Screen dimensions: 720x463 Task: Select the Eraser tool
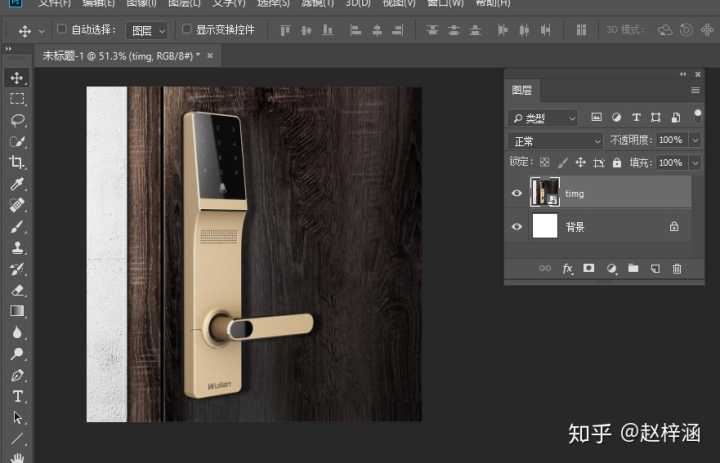17,290
